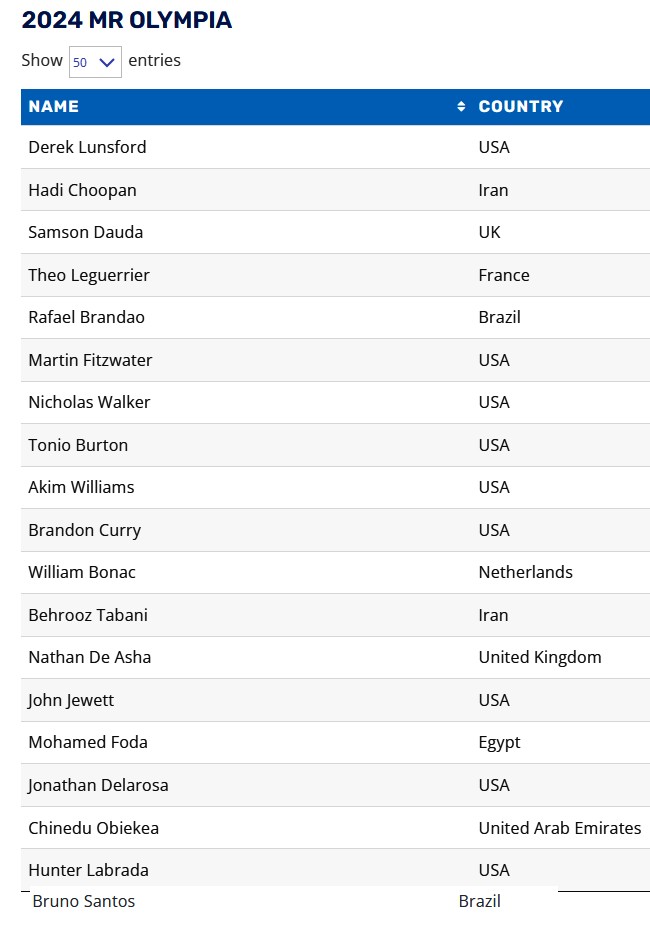Click the Brandon Curry entry

[x=84, y=530]
